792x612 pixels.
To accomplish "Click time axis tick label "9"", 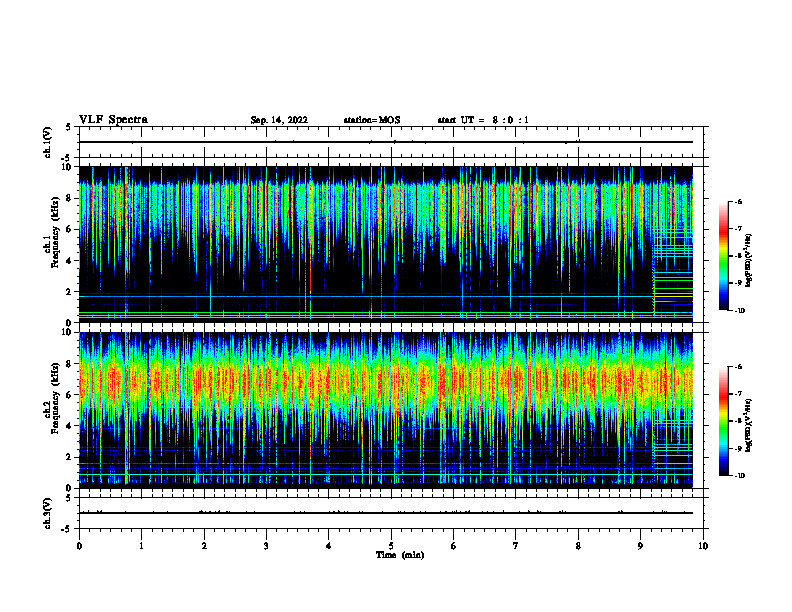I will click(640, 546).
